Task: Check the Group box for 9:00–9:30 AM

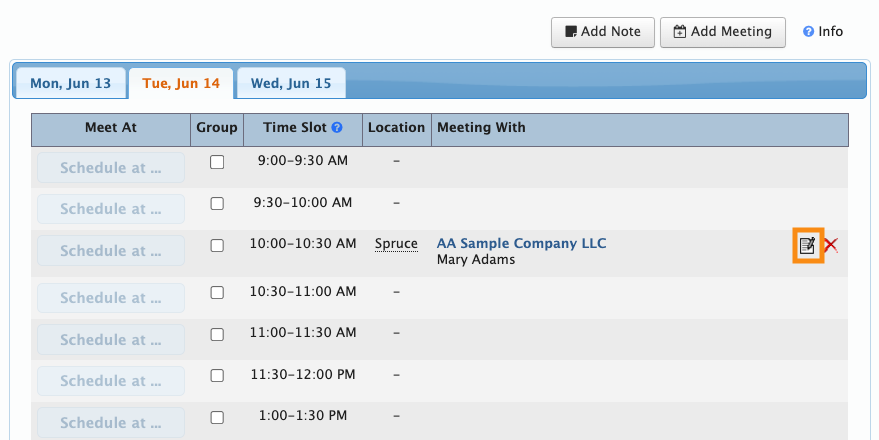Action: pos(217,161)
